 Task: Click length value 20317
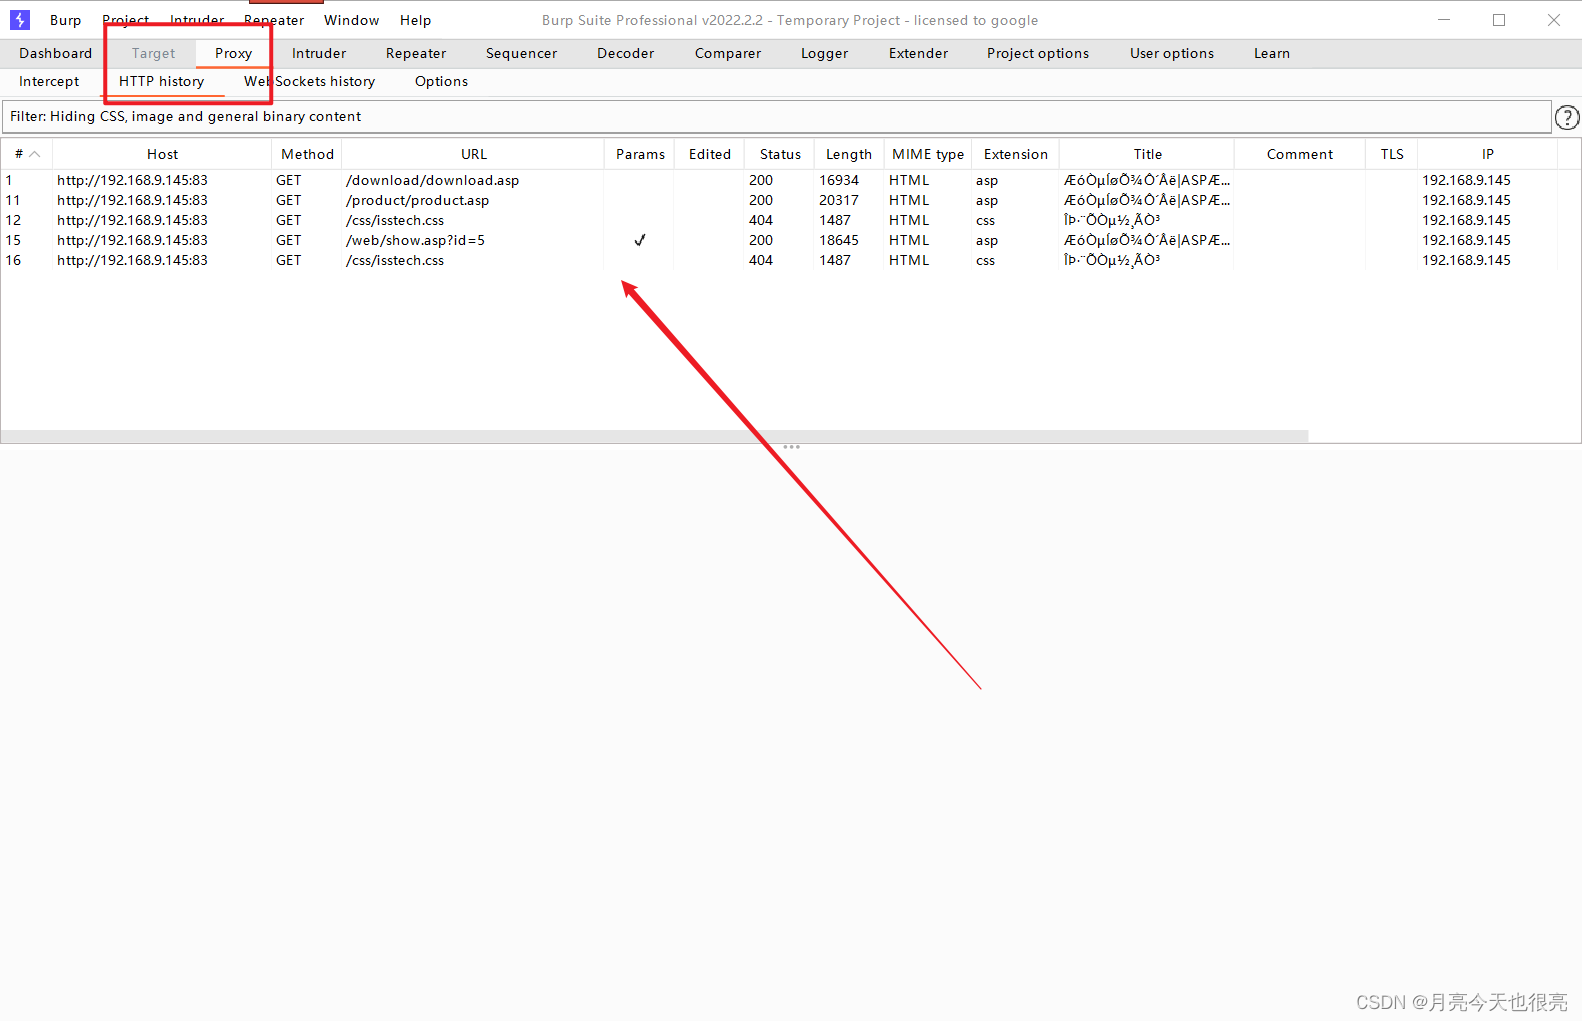(x=839, y=200)
